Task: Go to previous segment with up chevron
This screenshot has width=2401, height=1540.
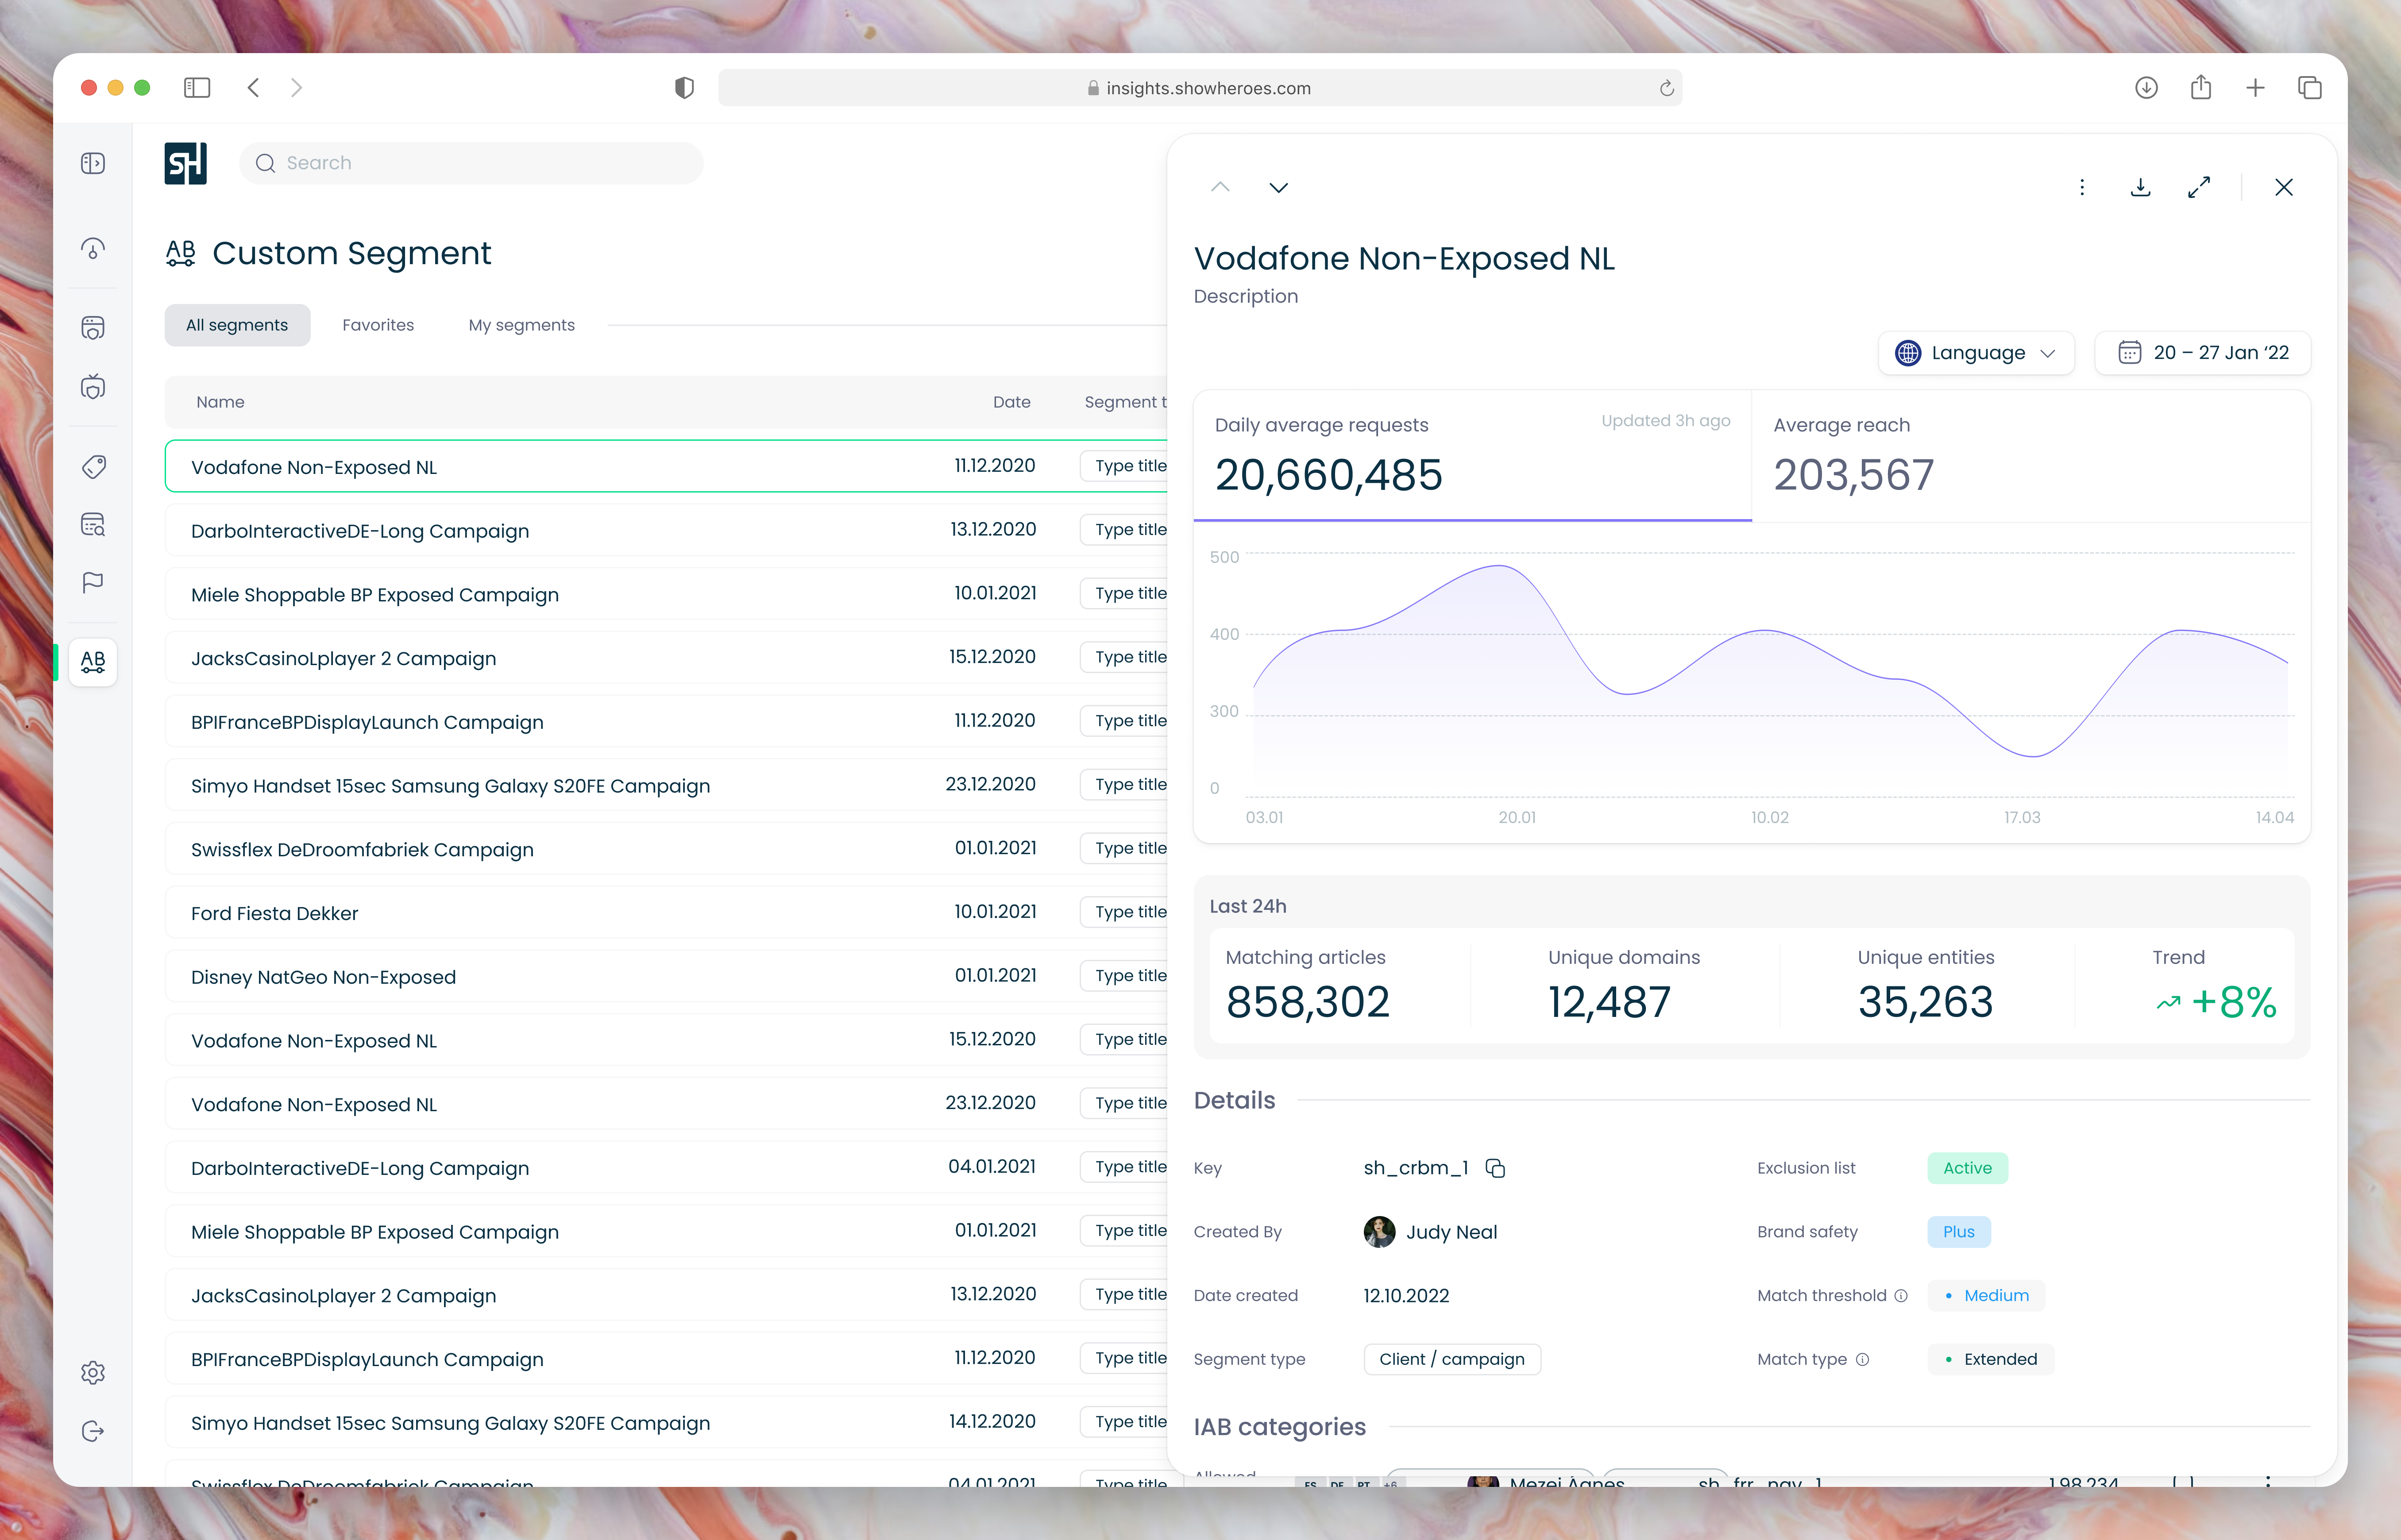Action: coord(1220,187)
